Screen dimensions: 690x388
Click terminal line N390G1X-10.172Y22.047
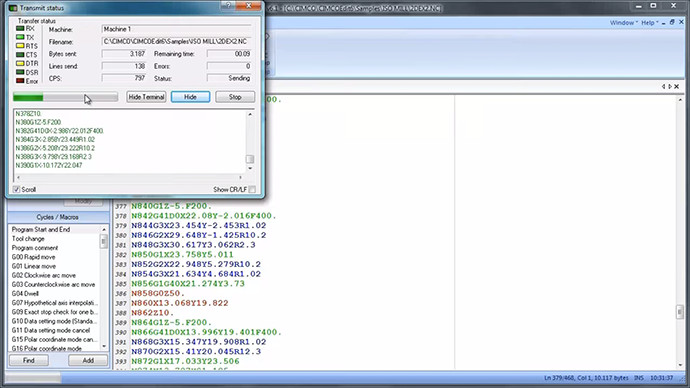pyautogui.click(x=49, y=165)
